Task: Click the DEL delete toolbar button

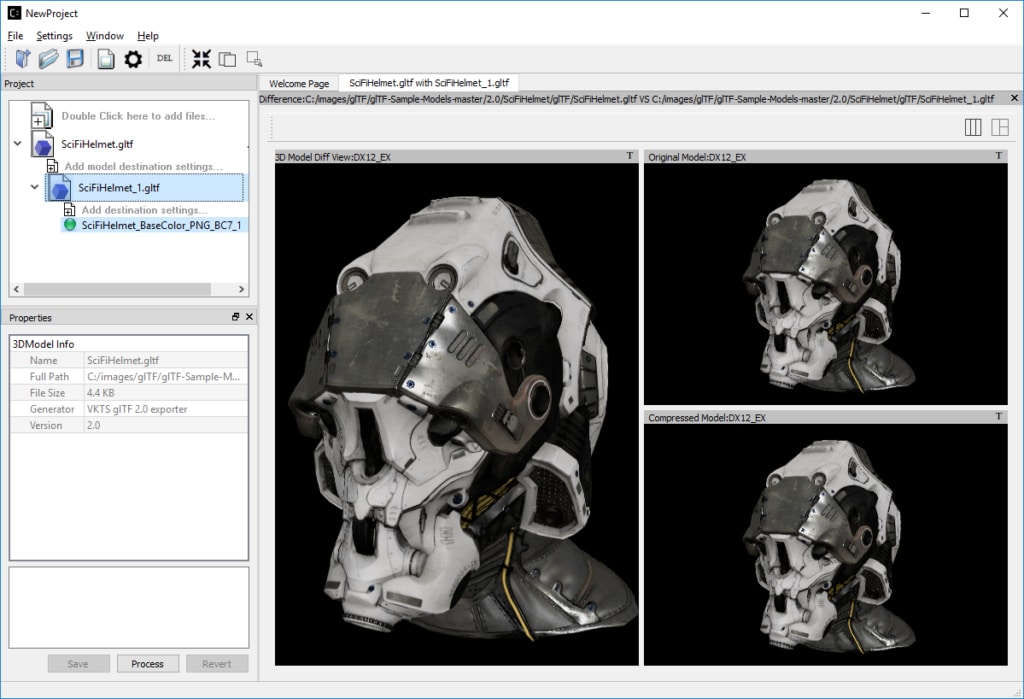Action: 165,59
